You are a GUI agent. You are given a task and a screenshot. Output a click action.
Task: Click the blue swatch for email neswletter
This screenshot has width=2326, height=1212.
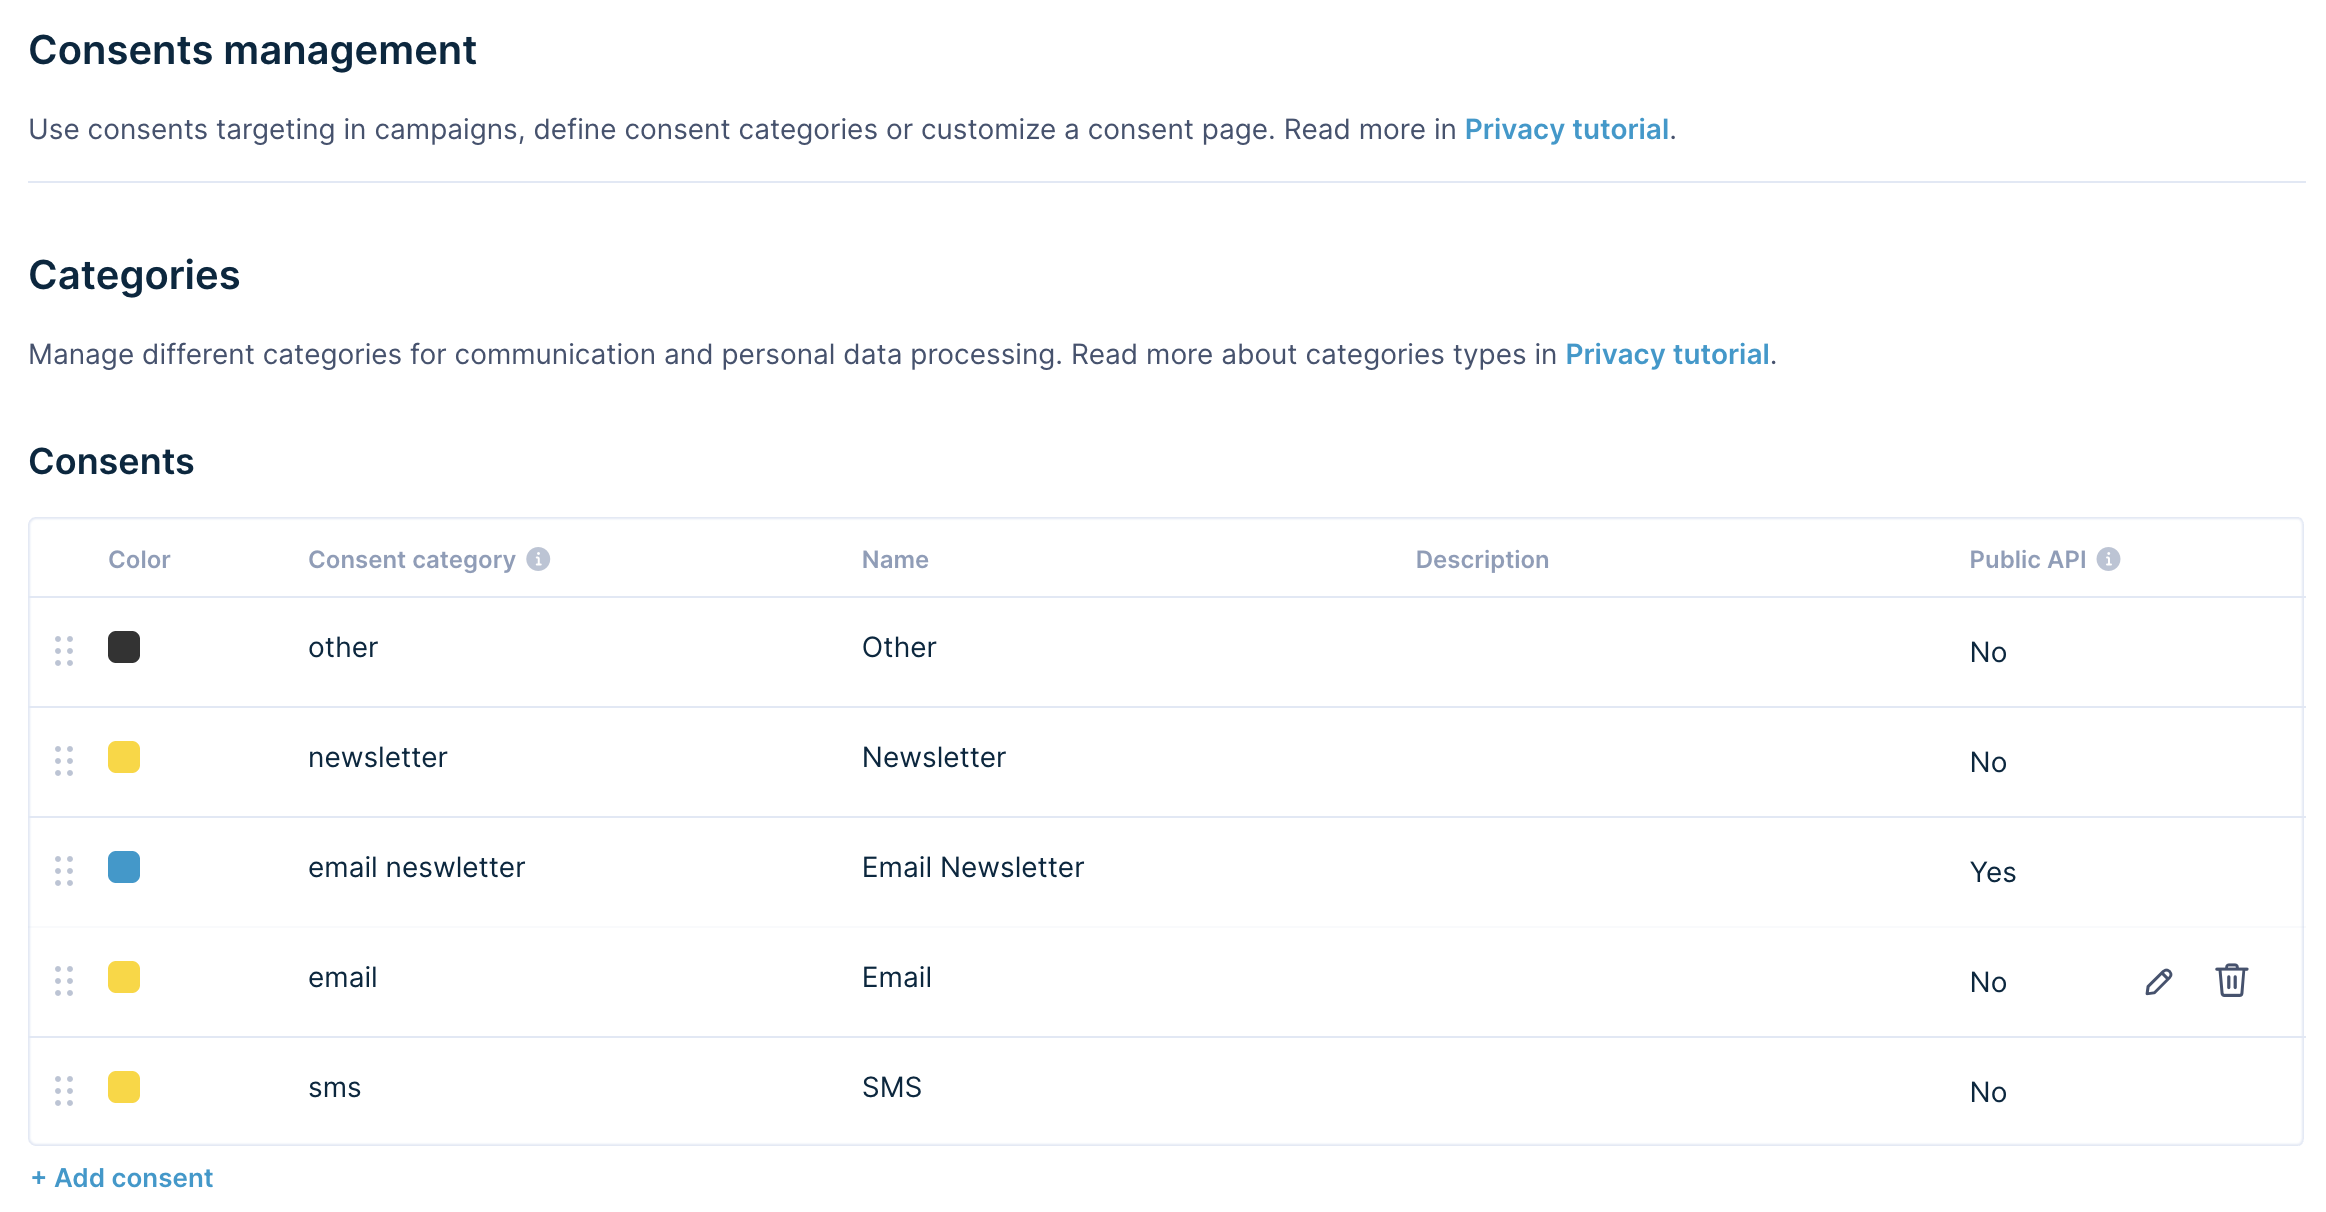124,867
